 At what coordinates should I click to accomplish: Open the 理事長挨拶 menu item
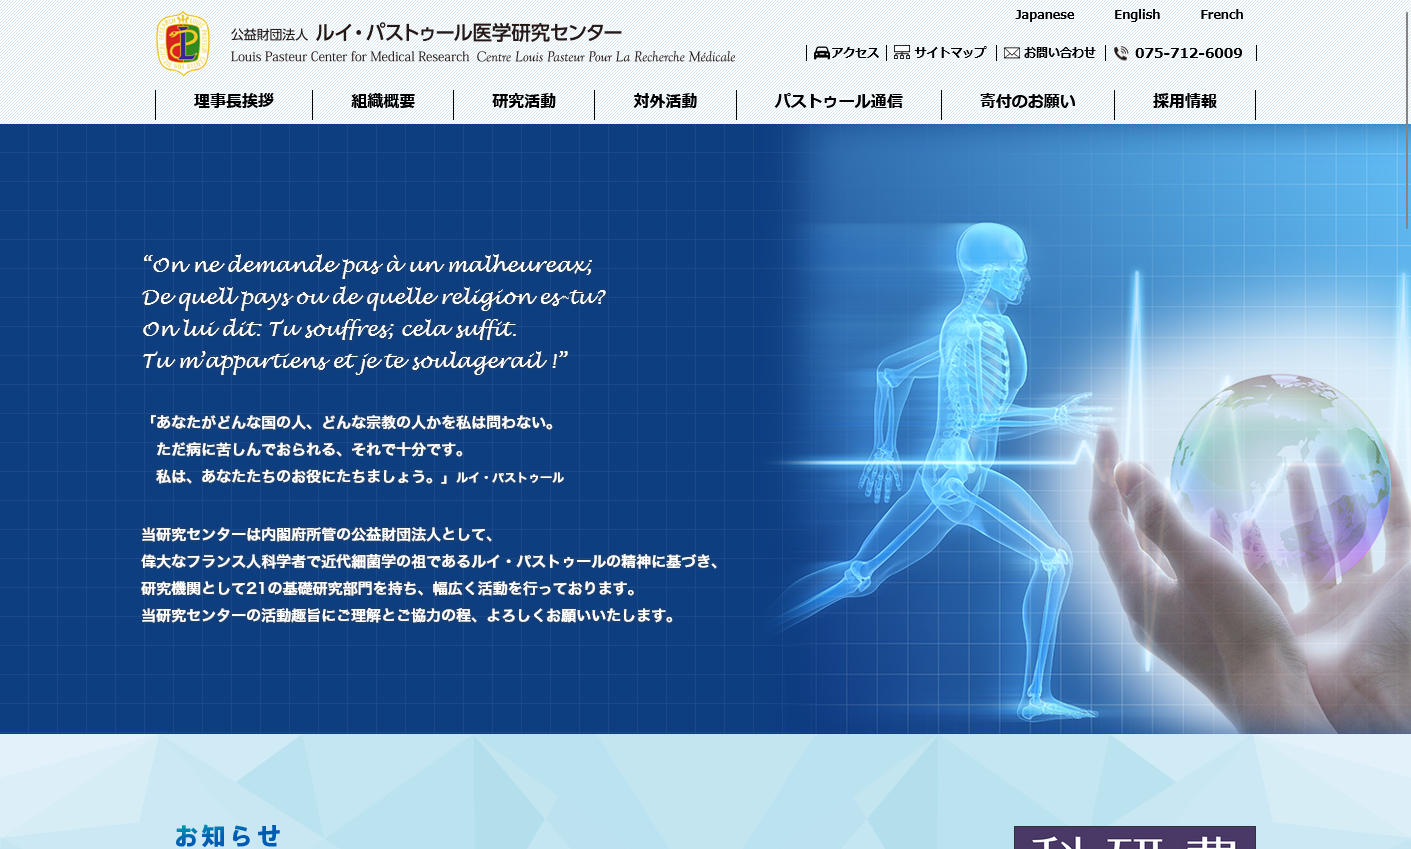point(234,102)
